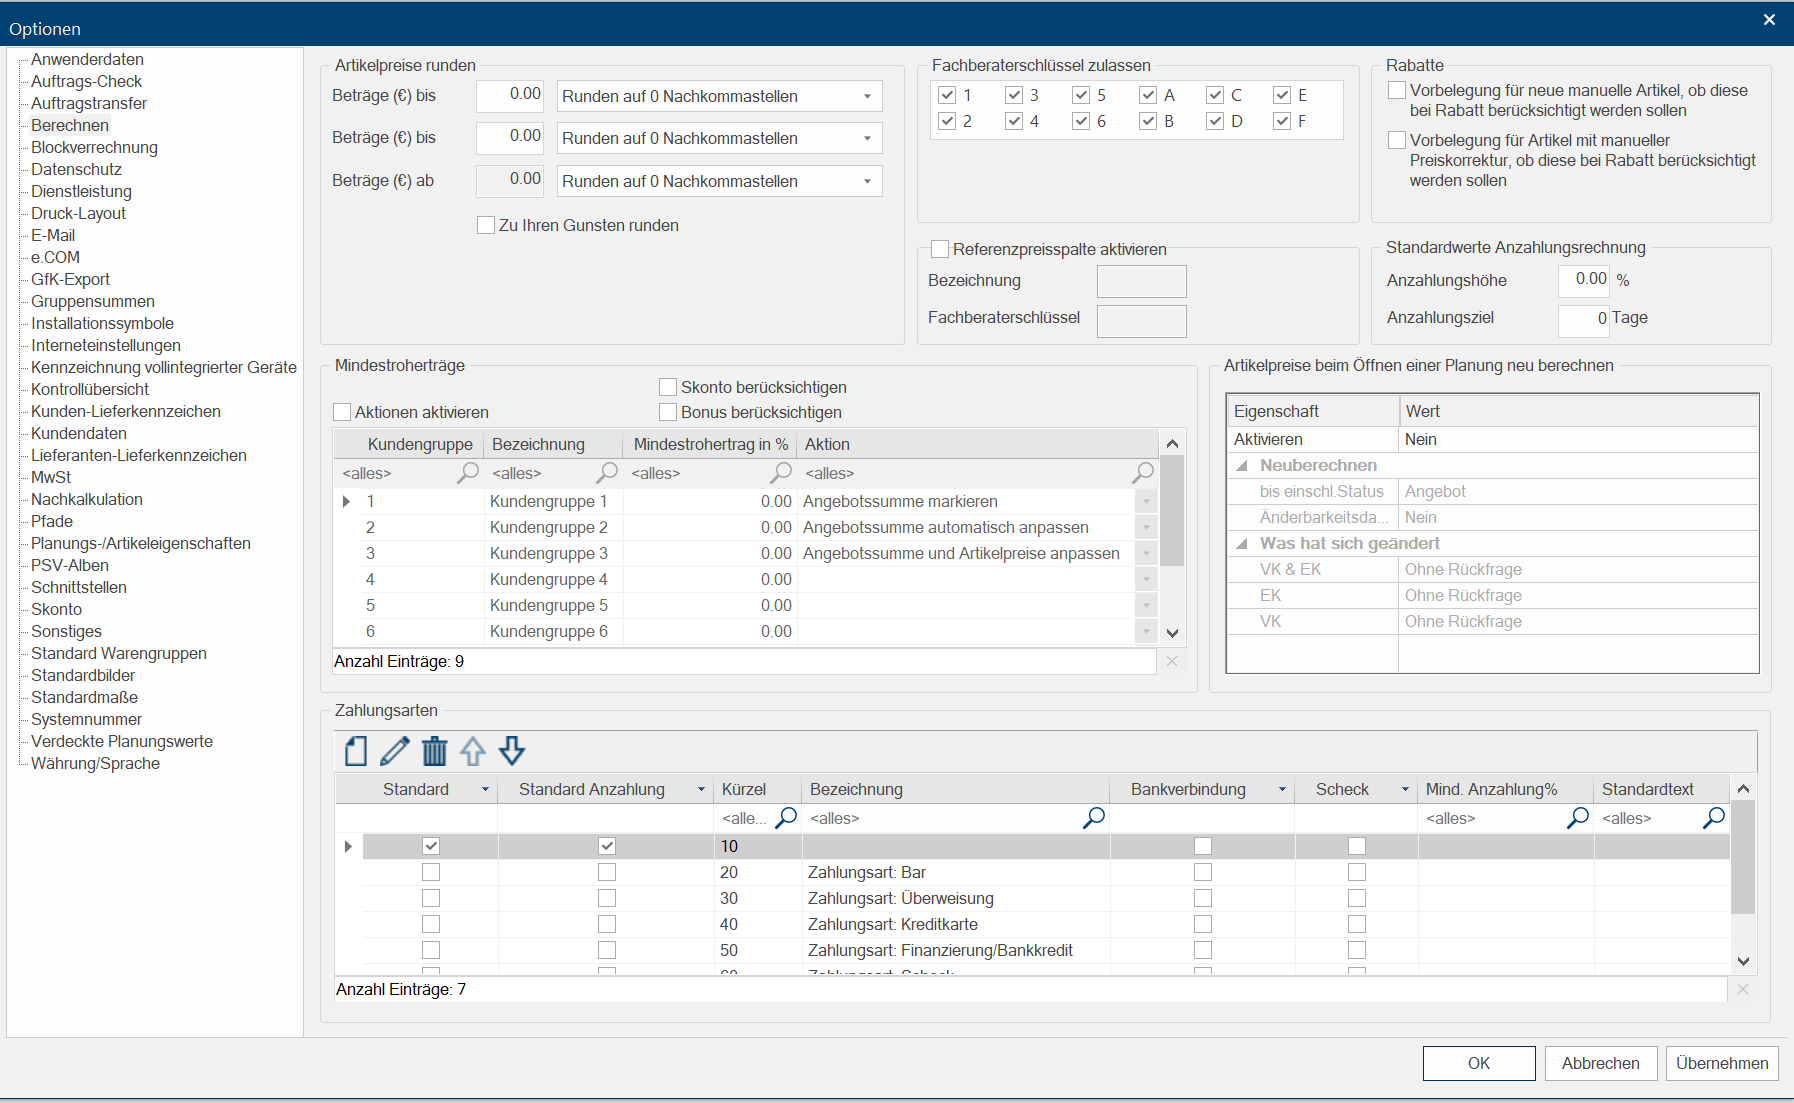Click the OK button
Image resolution: width=1794 pixels, height=1103 pixels.
tap(1478, 1063)
